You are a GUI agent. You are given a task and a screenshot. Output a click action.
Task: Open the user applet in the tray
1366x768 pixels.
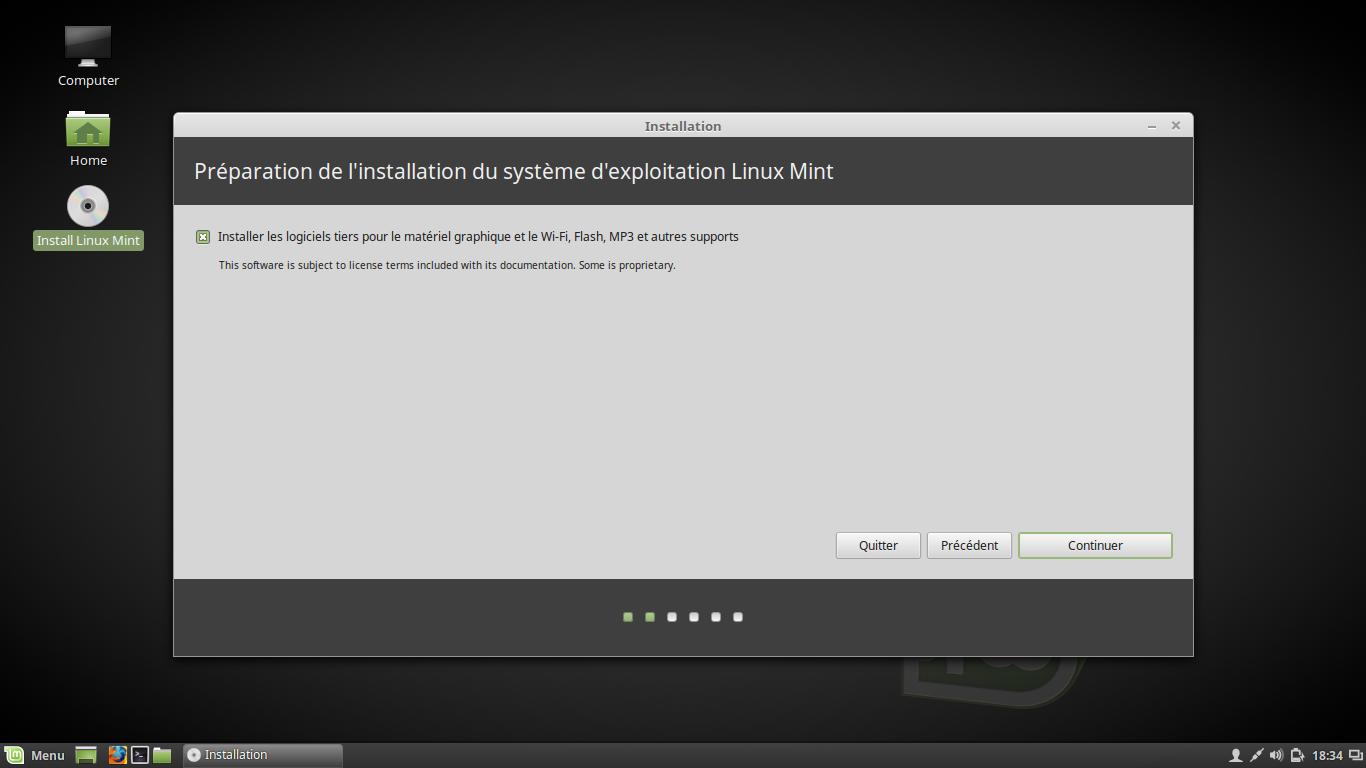[x=1235, y=755]
